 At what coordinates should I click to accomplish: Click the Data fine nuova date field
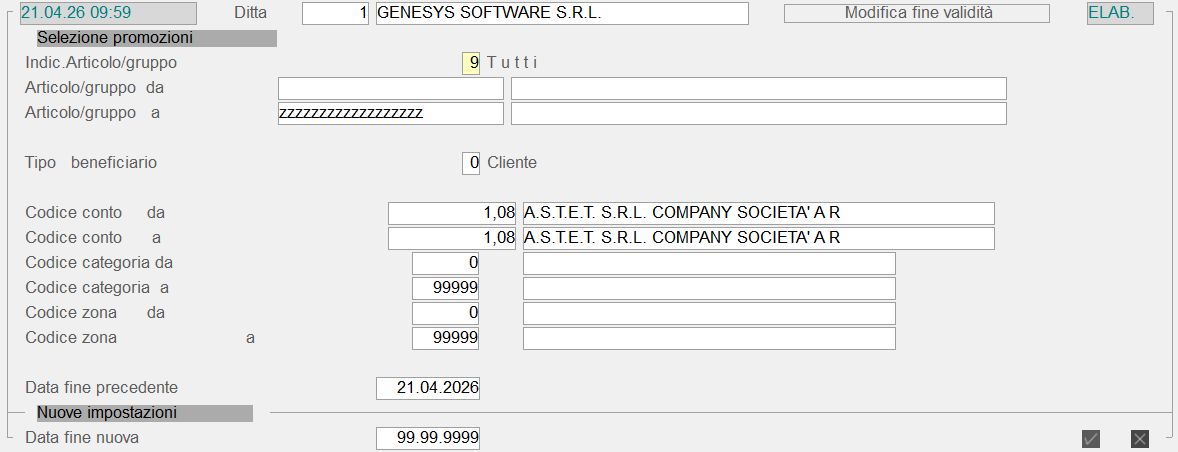tap(428, 438)
